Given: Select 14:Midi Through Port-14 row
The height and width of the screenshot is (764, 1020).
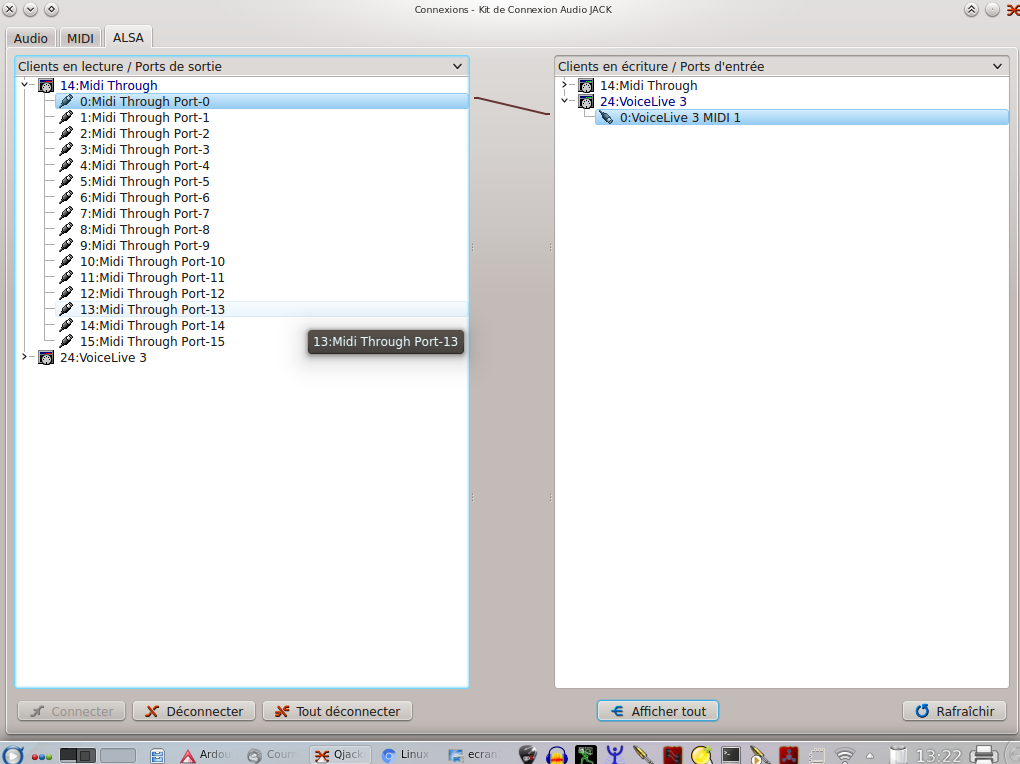Looking at the screenshot, I should (x=261, y=325).
